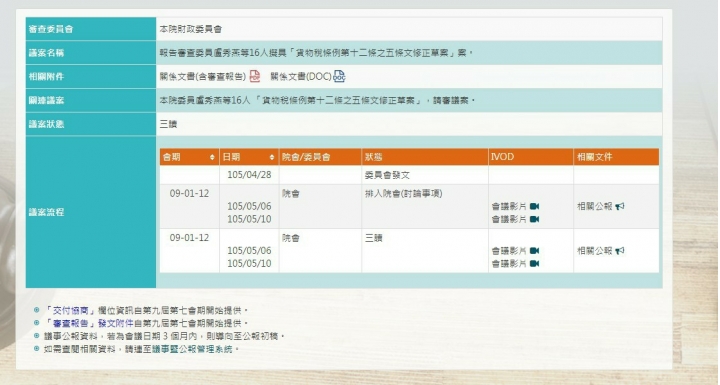Open the PDF icon for 關係文書(含審查報告)
This screenshot has width=720, height=385.
[x=255, y=76]
